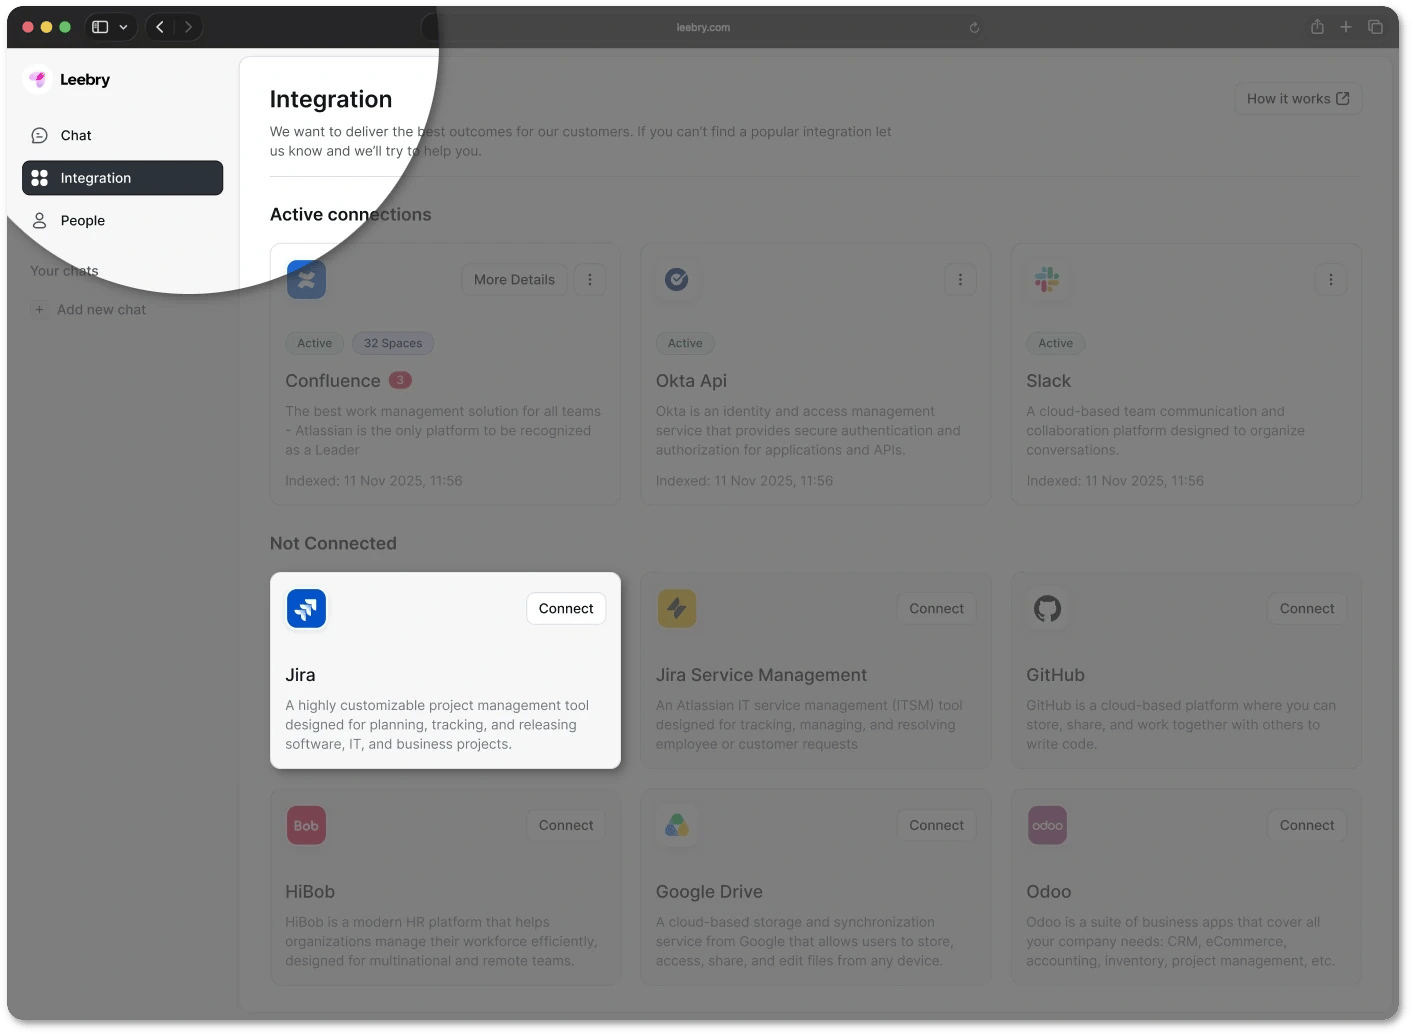Click the external-link icon in How it works
This screenshot has width=1412, height=1034.
click(x=1343, y=98)
